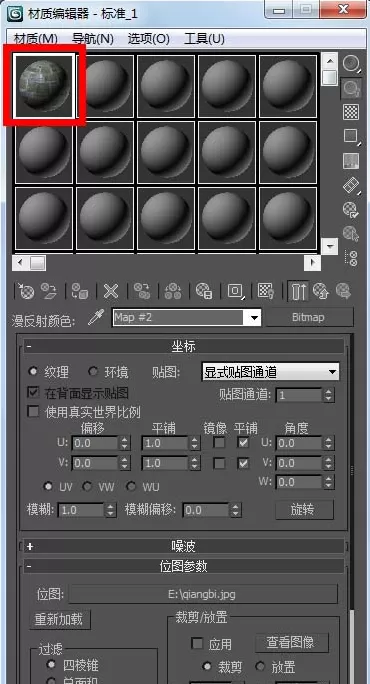This screenshot has height=684, width=370.
Task: Uncheck the V 平铺 tile checkbox
Action: (243, 463)
